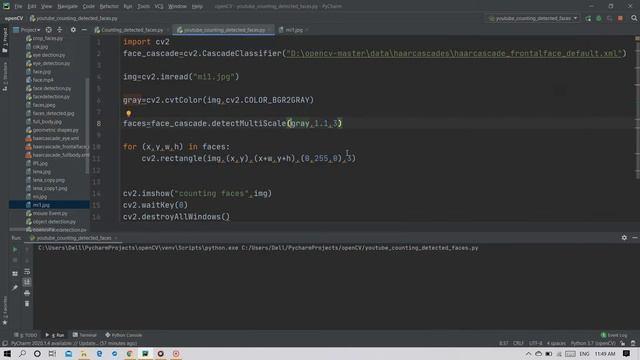Open the Refactor menu

(109, 7)
